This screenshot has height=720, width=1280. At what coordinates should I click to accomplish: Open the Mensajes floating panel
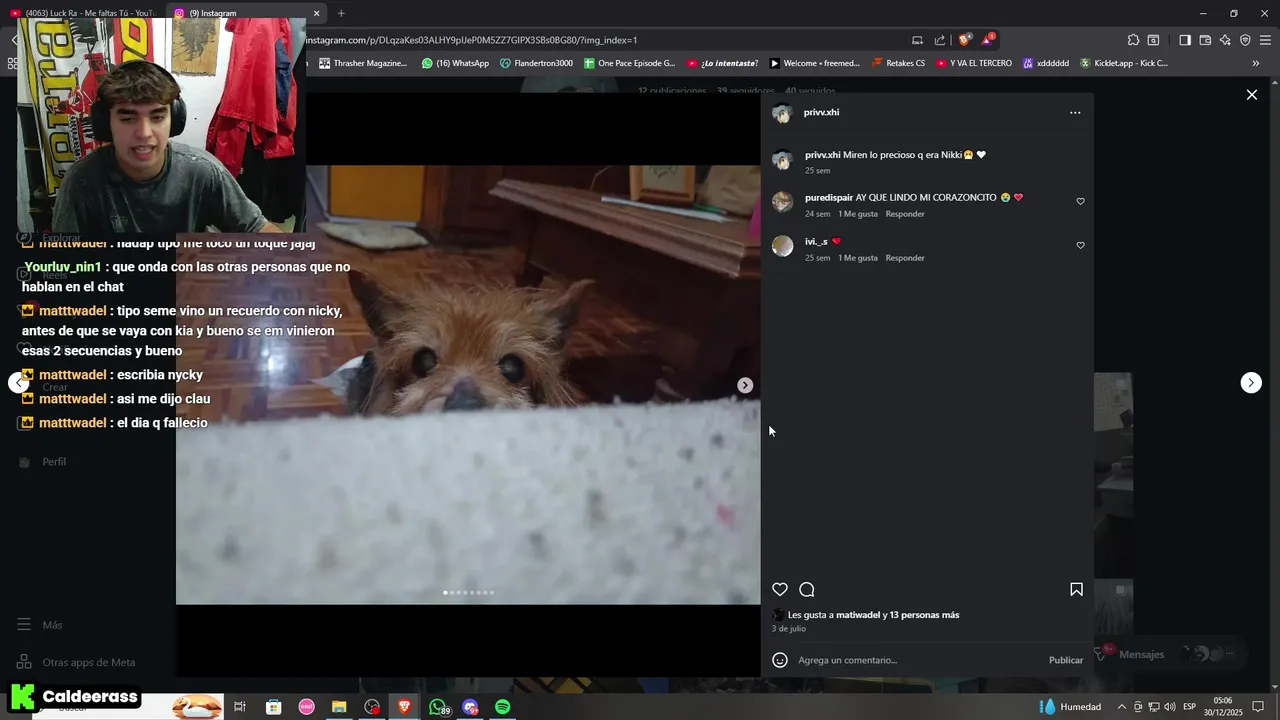click(1170, 654)
